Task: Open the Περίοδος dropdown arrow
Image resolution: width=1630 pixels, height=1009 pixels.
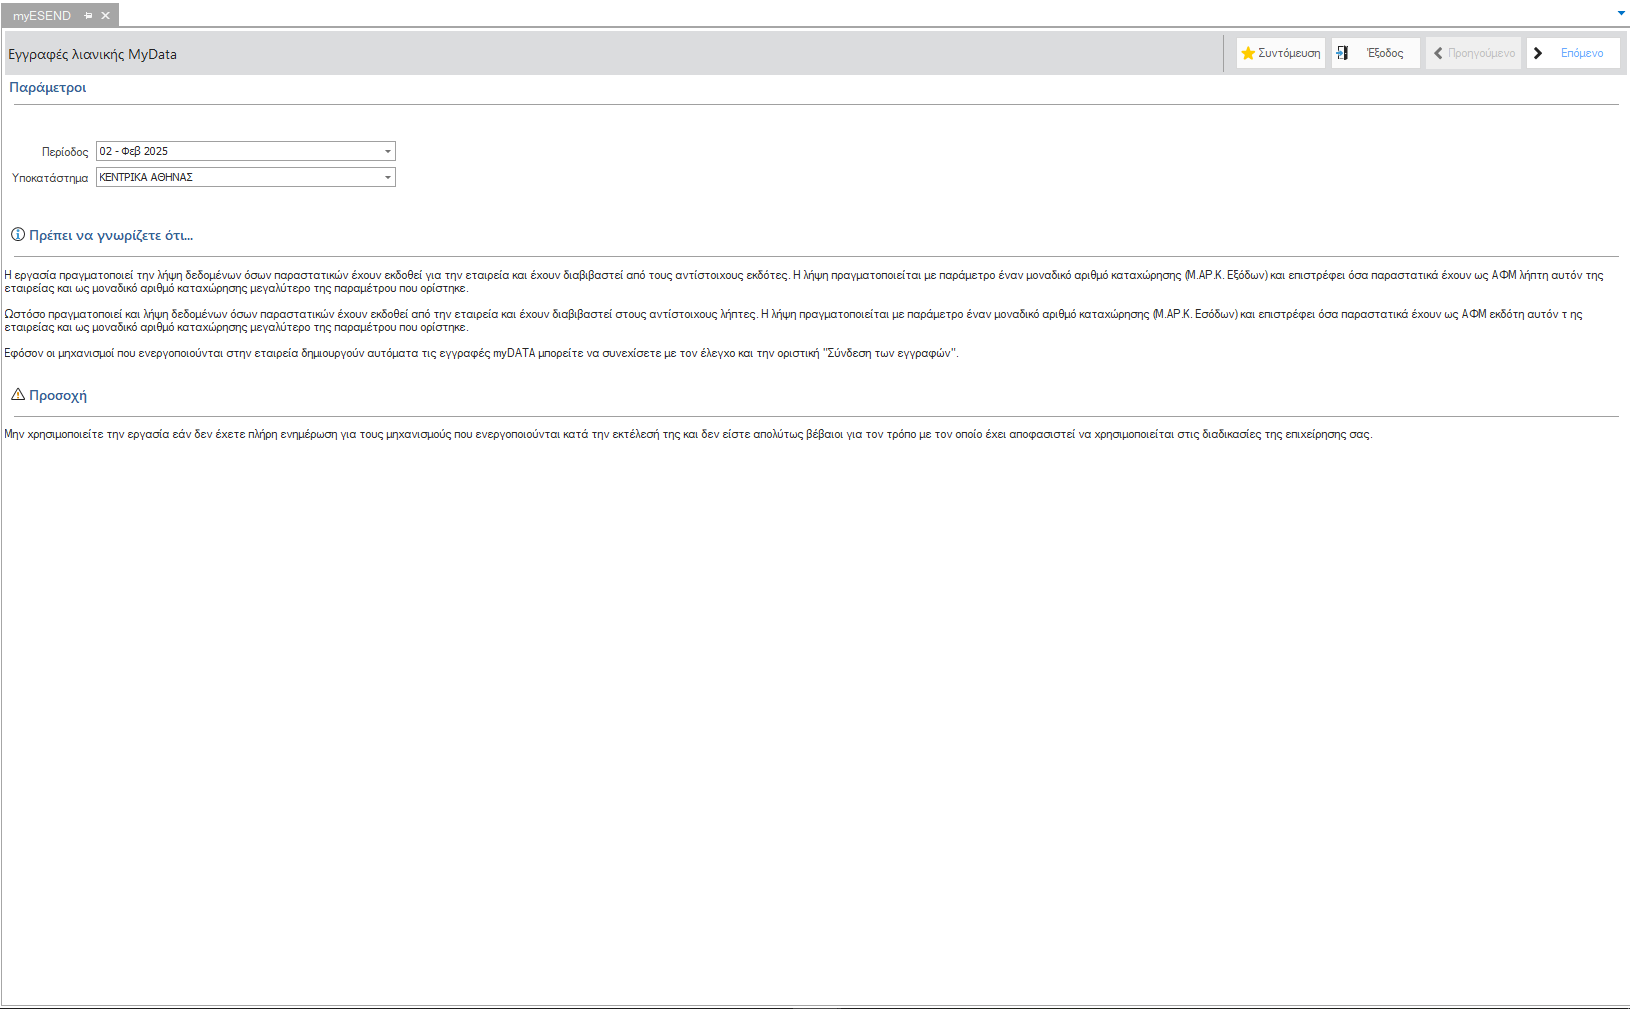Action: coord(388,151)
